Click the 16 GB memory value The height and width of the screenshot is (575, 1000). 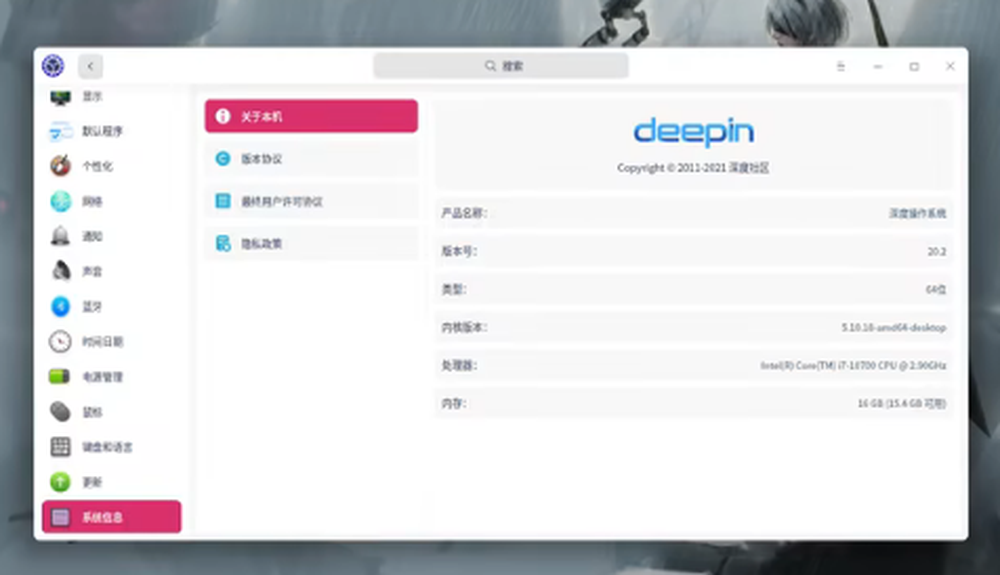[902, 404]
